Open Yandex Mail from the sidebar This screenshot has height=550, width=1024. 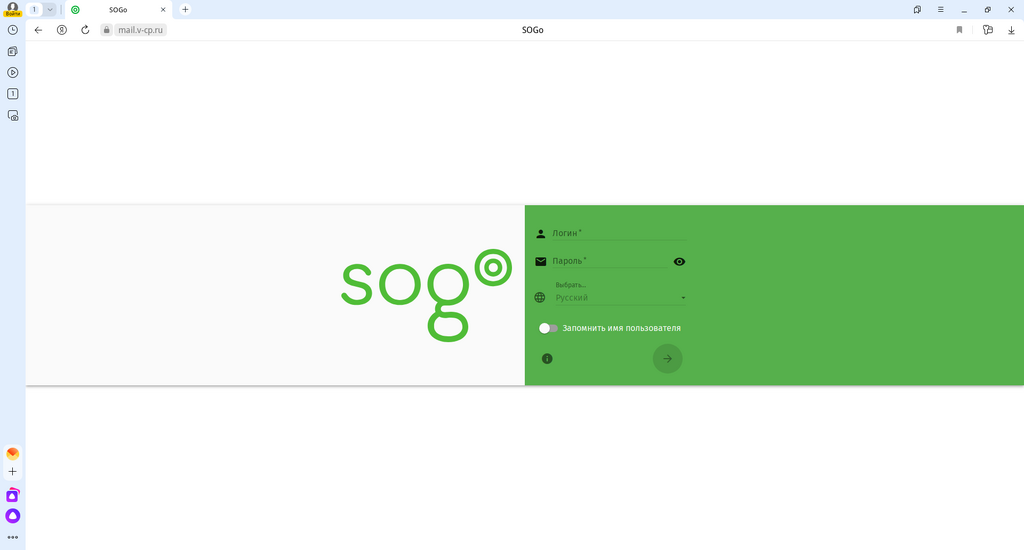(13, 453)
